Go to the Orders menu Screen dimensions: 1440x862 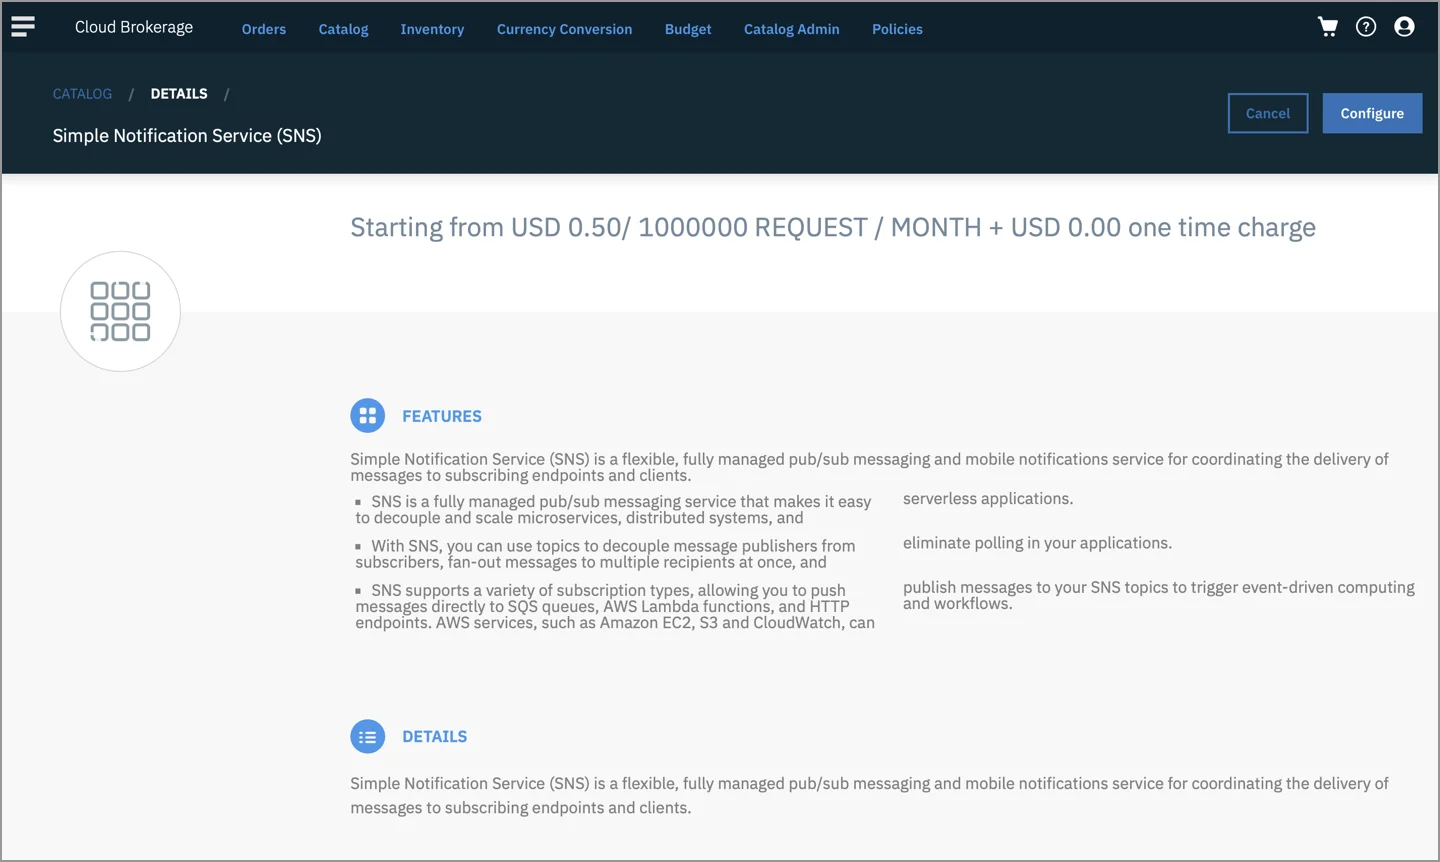tap(264, 29)
